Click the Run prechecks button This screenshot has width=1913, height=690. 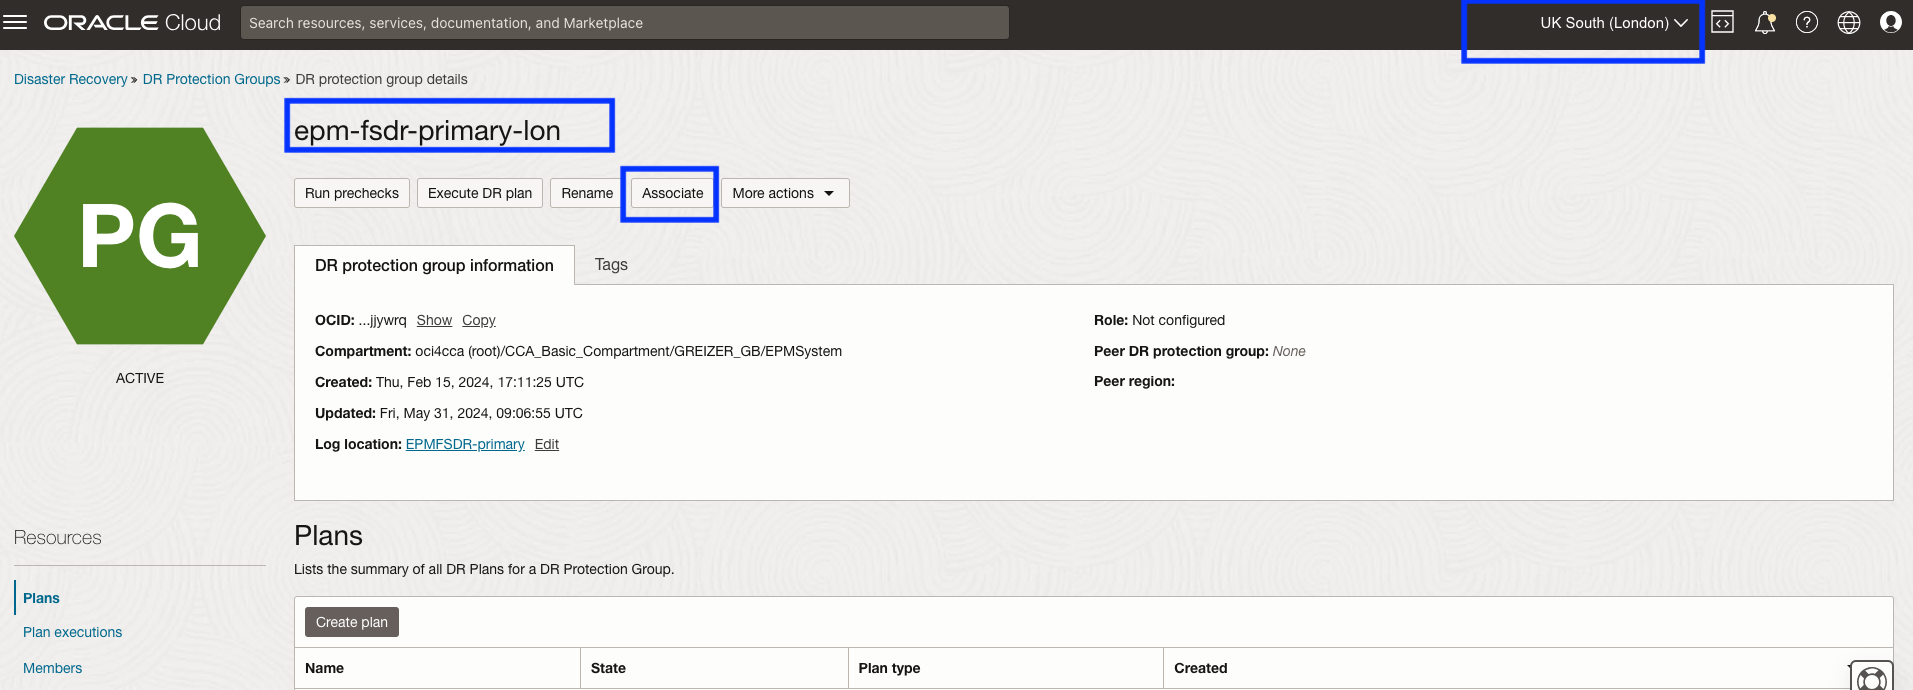pos(352,193)
